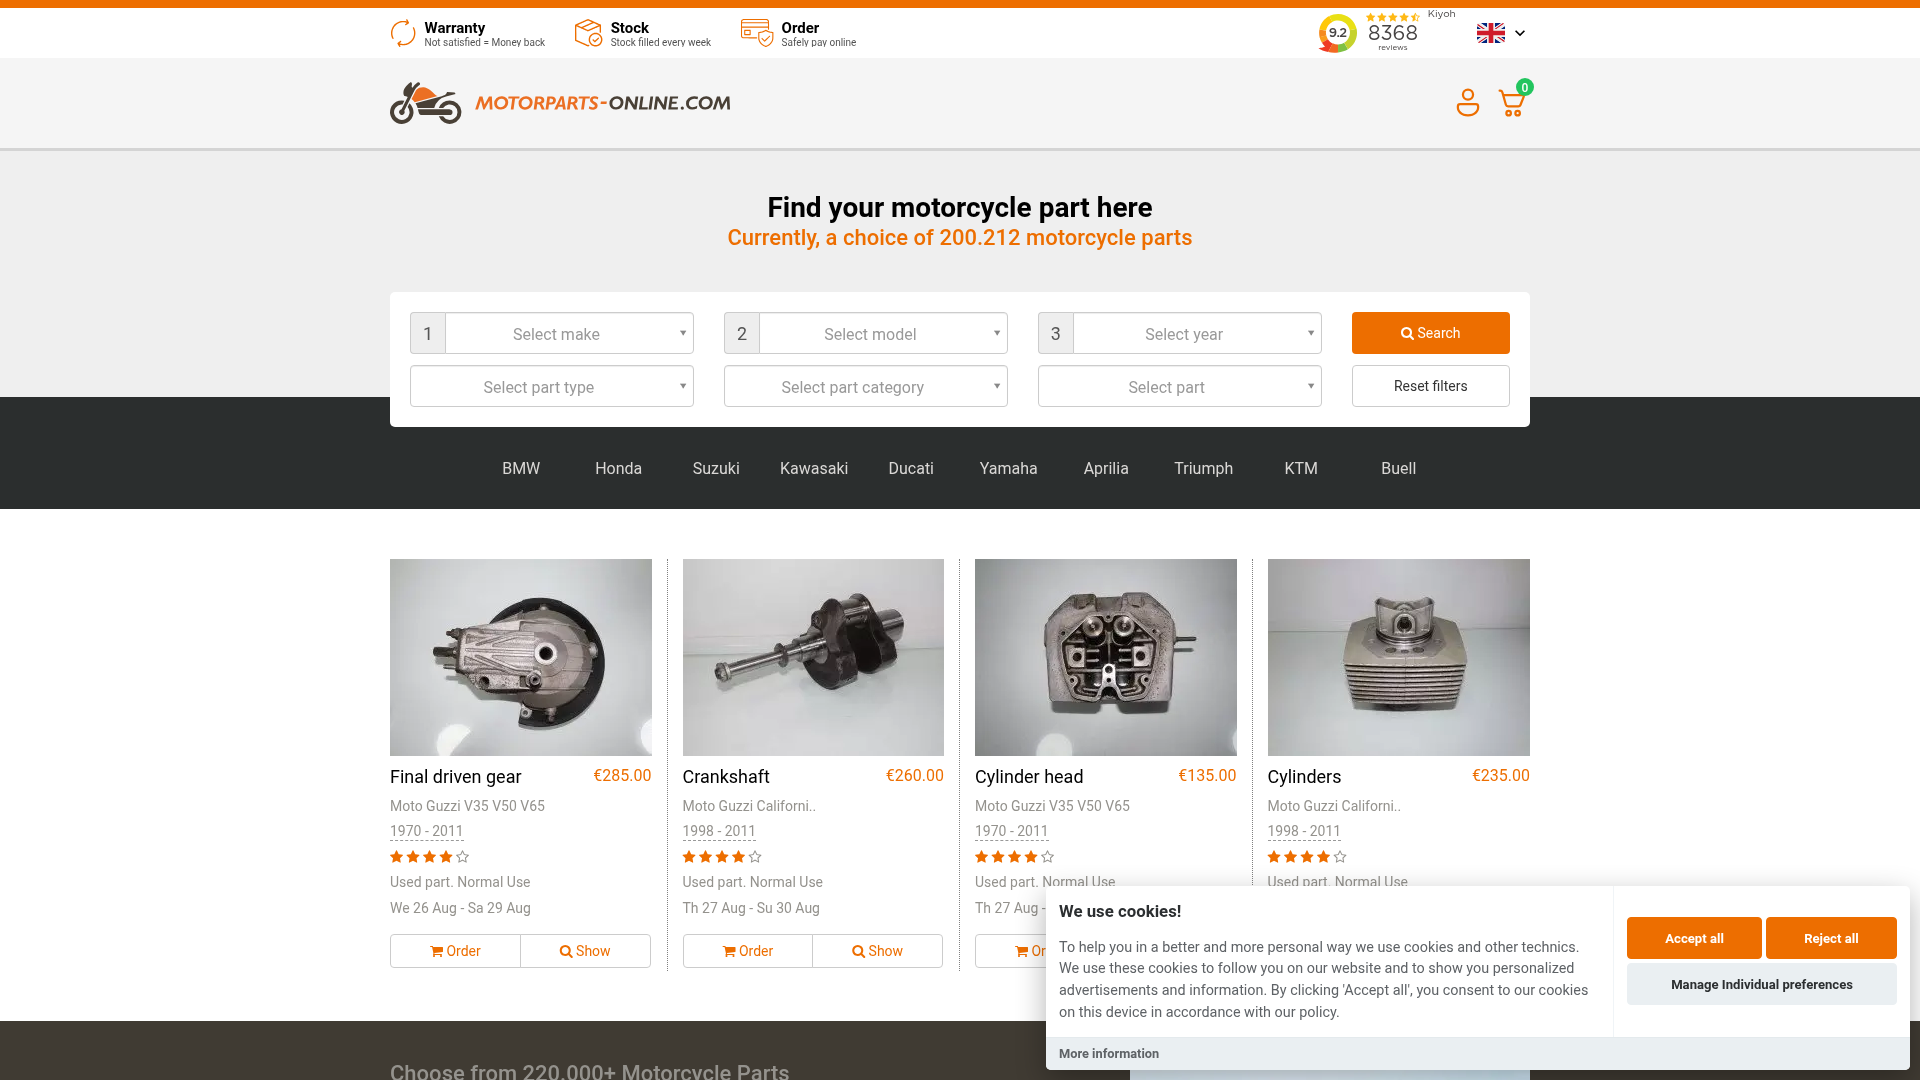Click the Stock box icon
Image resolution: width=1920 pixels, height=1080 pixels.
click(x=588, y=33)
